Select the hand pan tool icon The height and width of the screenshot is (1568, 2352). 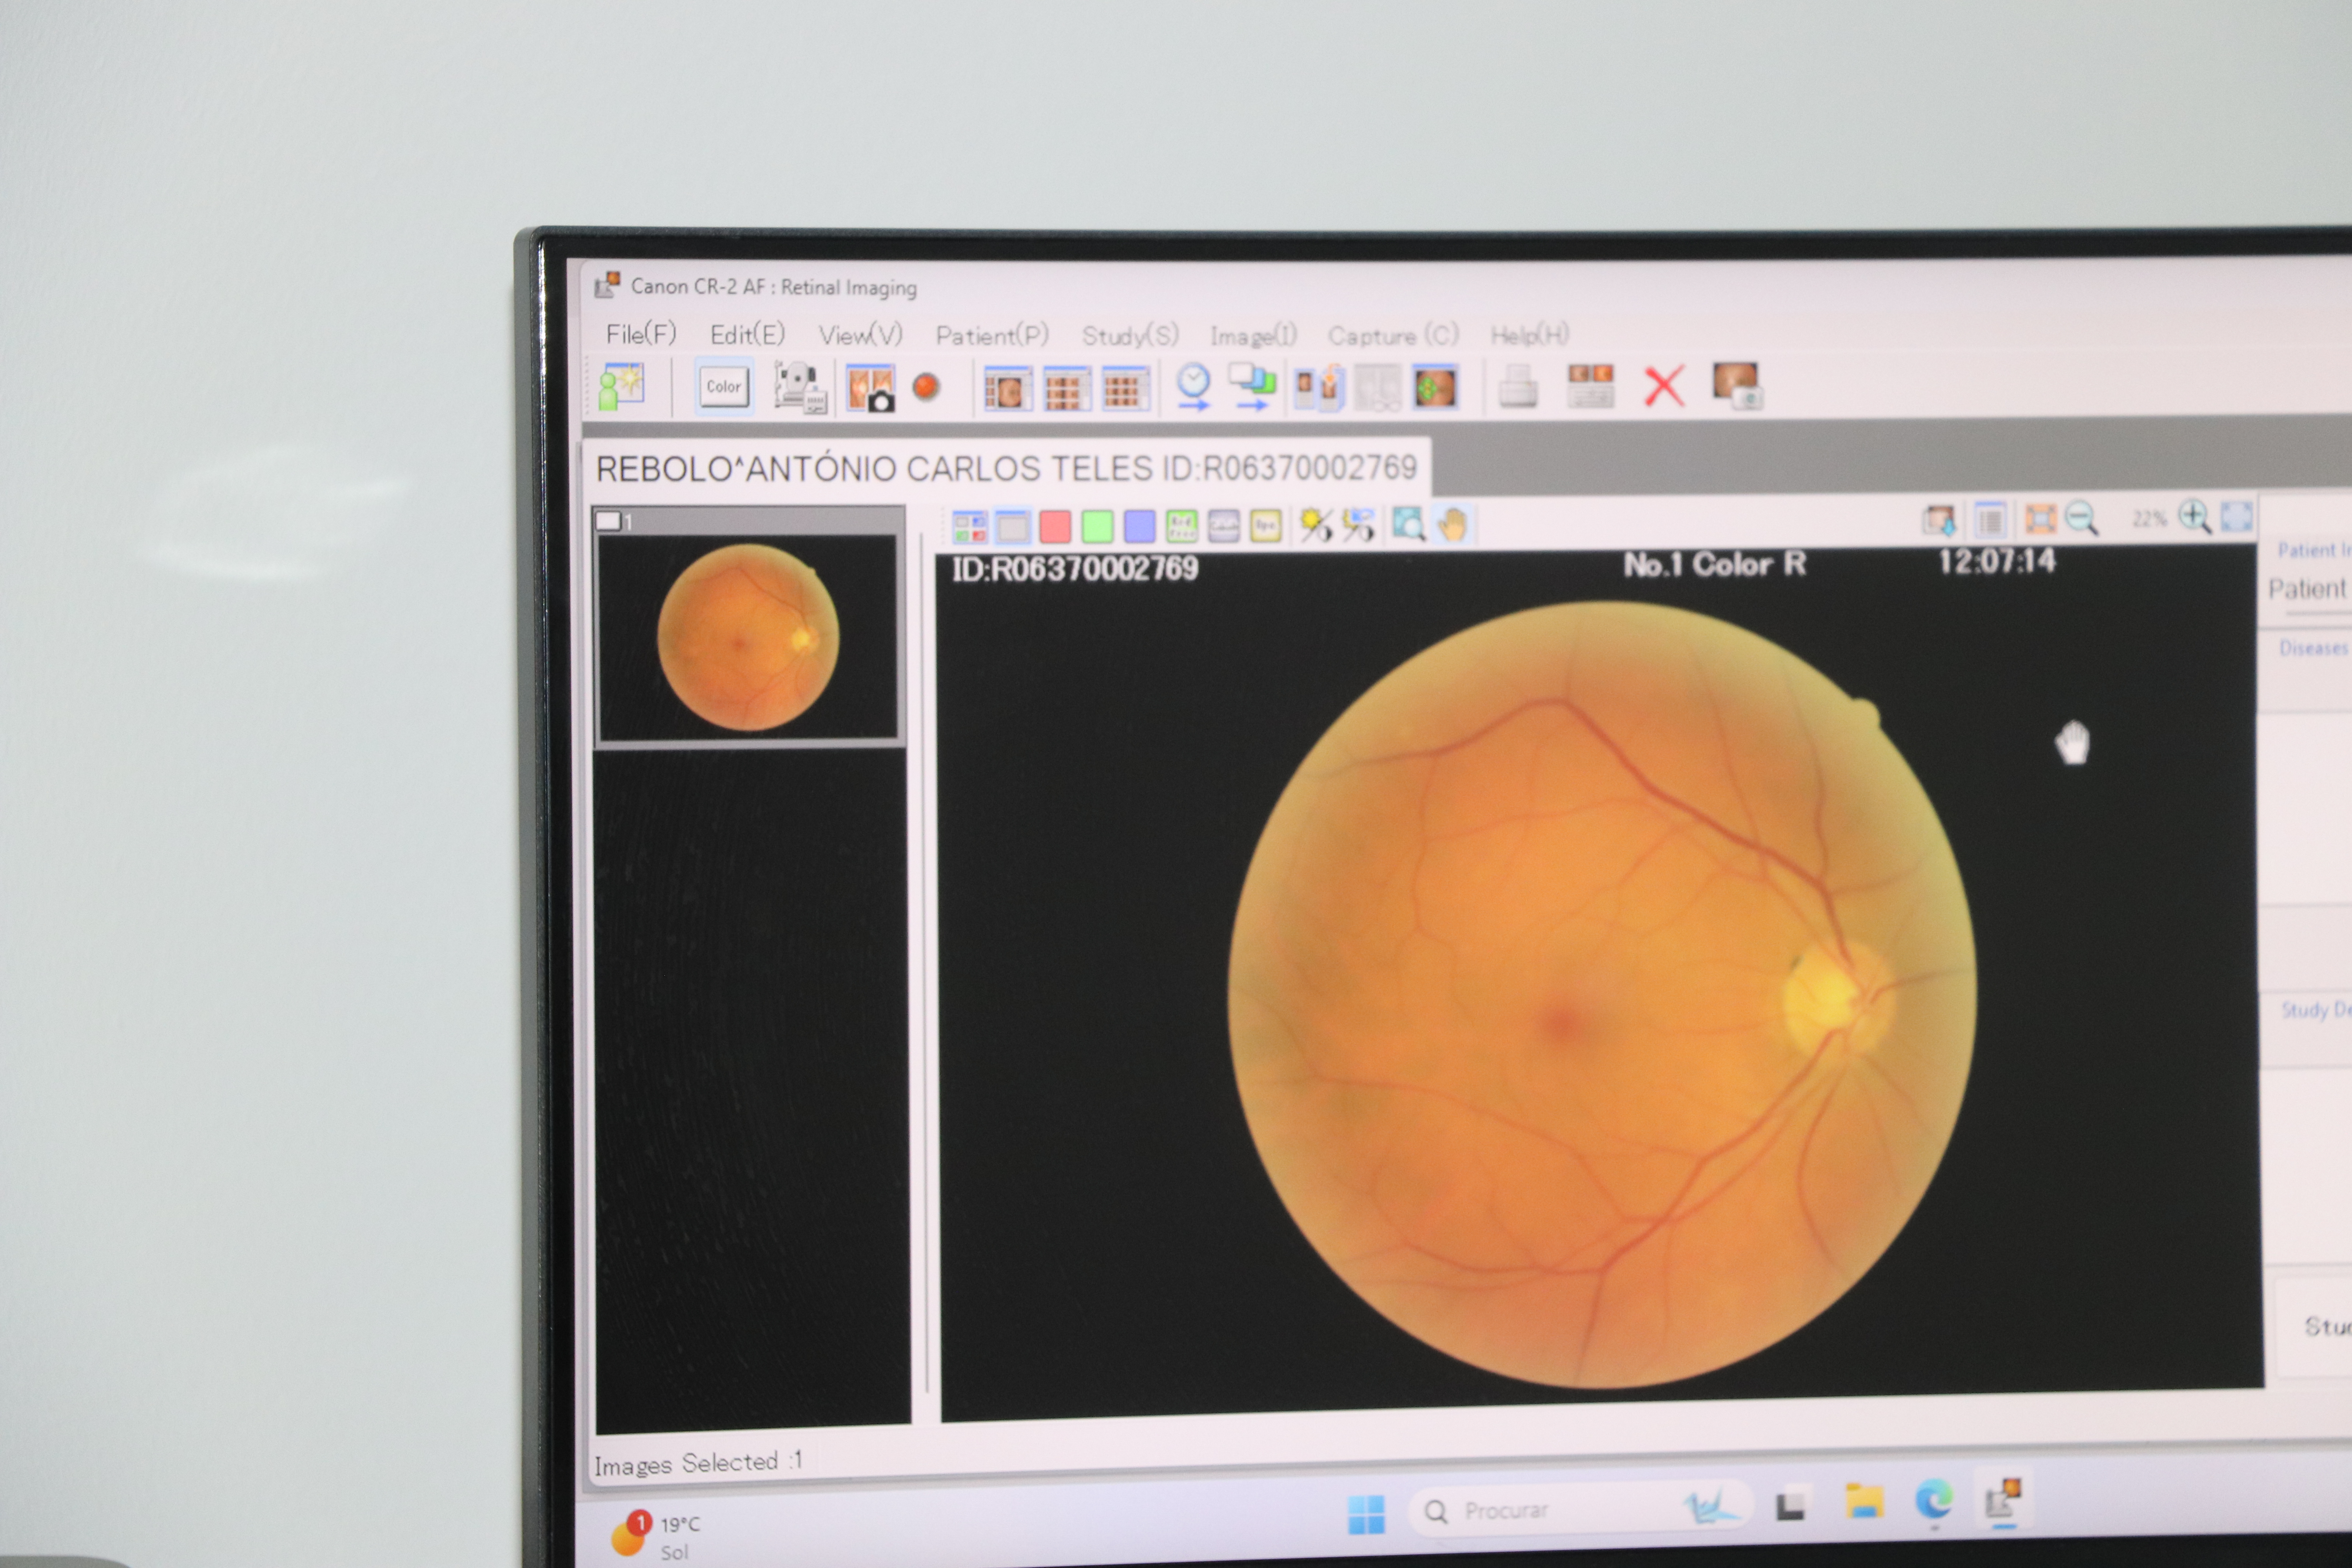[1452, 524]
